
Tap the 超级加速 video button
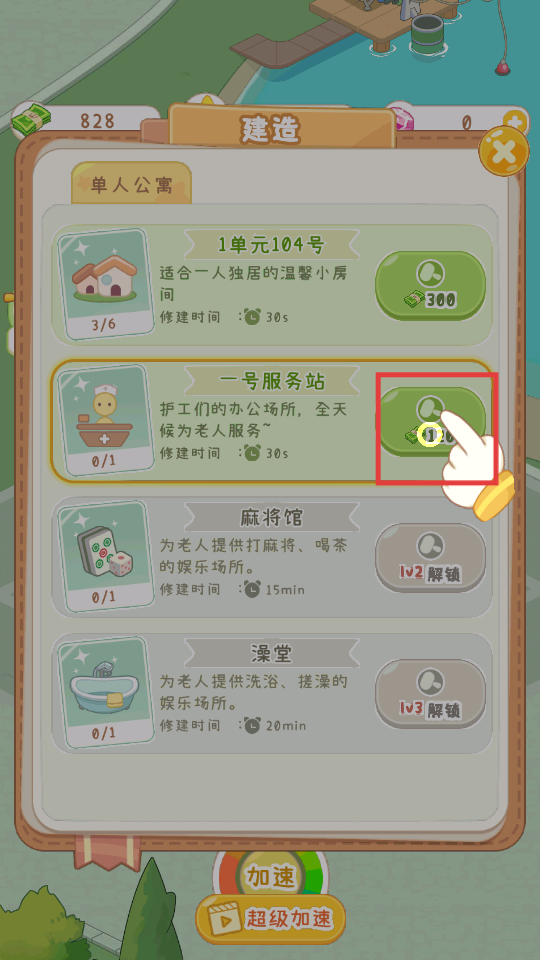(x=271, y=918)
